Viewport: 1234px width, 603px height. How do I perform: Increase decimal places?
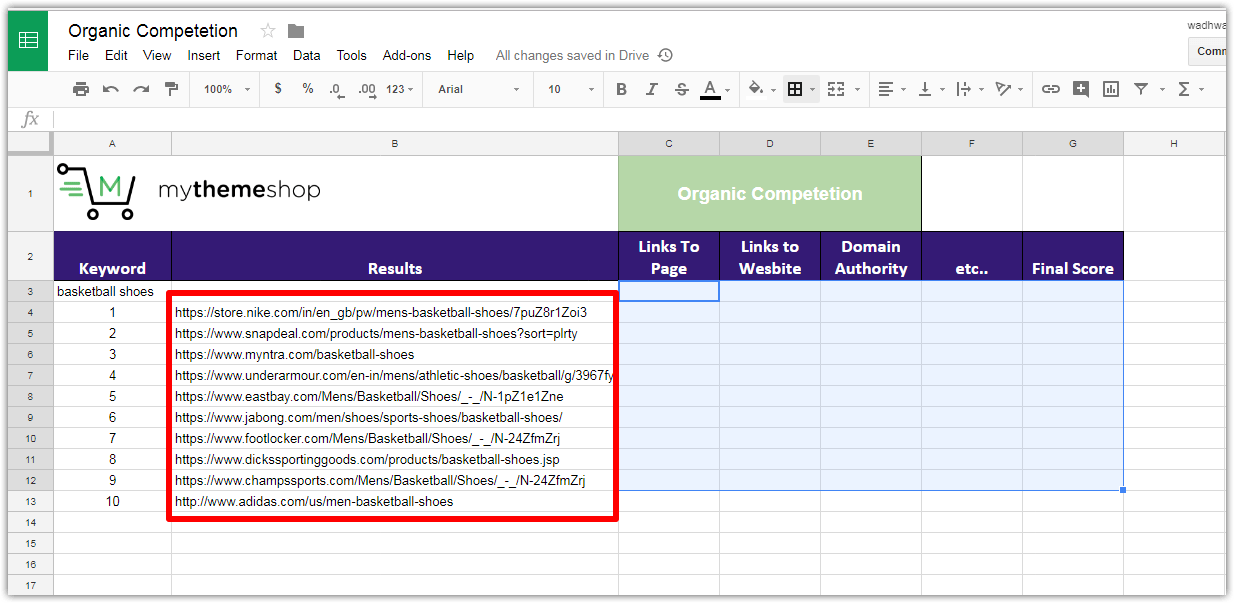[x=367, y=89]
